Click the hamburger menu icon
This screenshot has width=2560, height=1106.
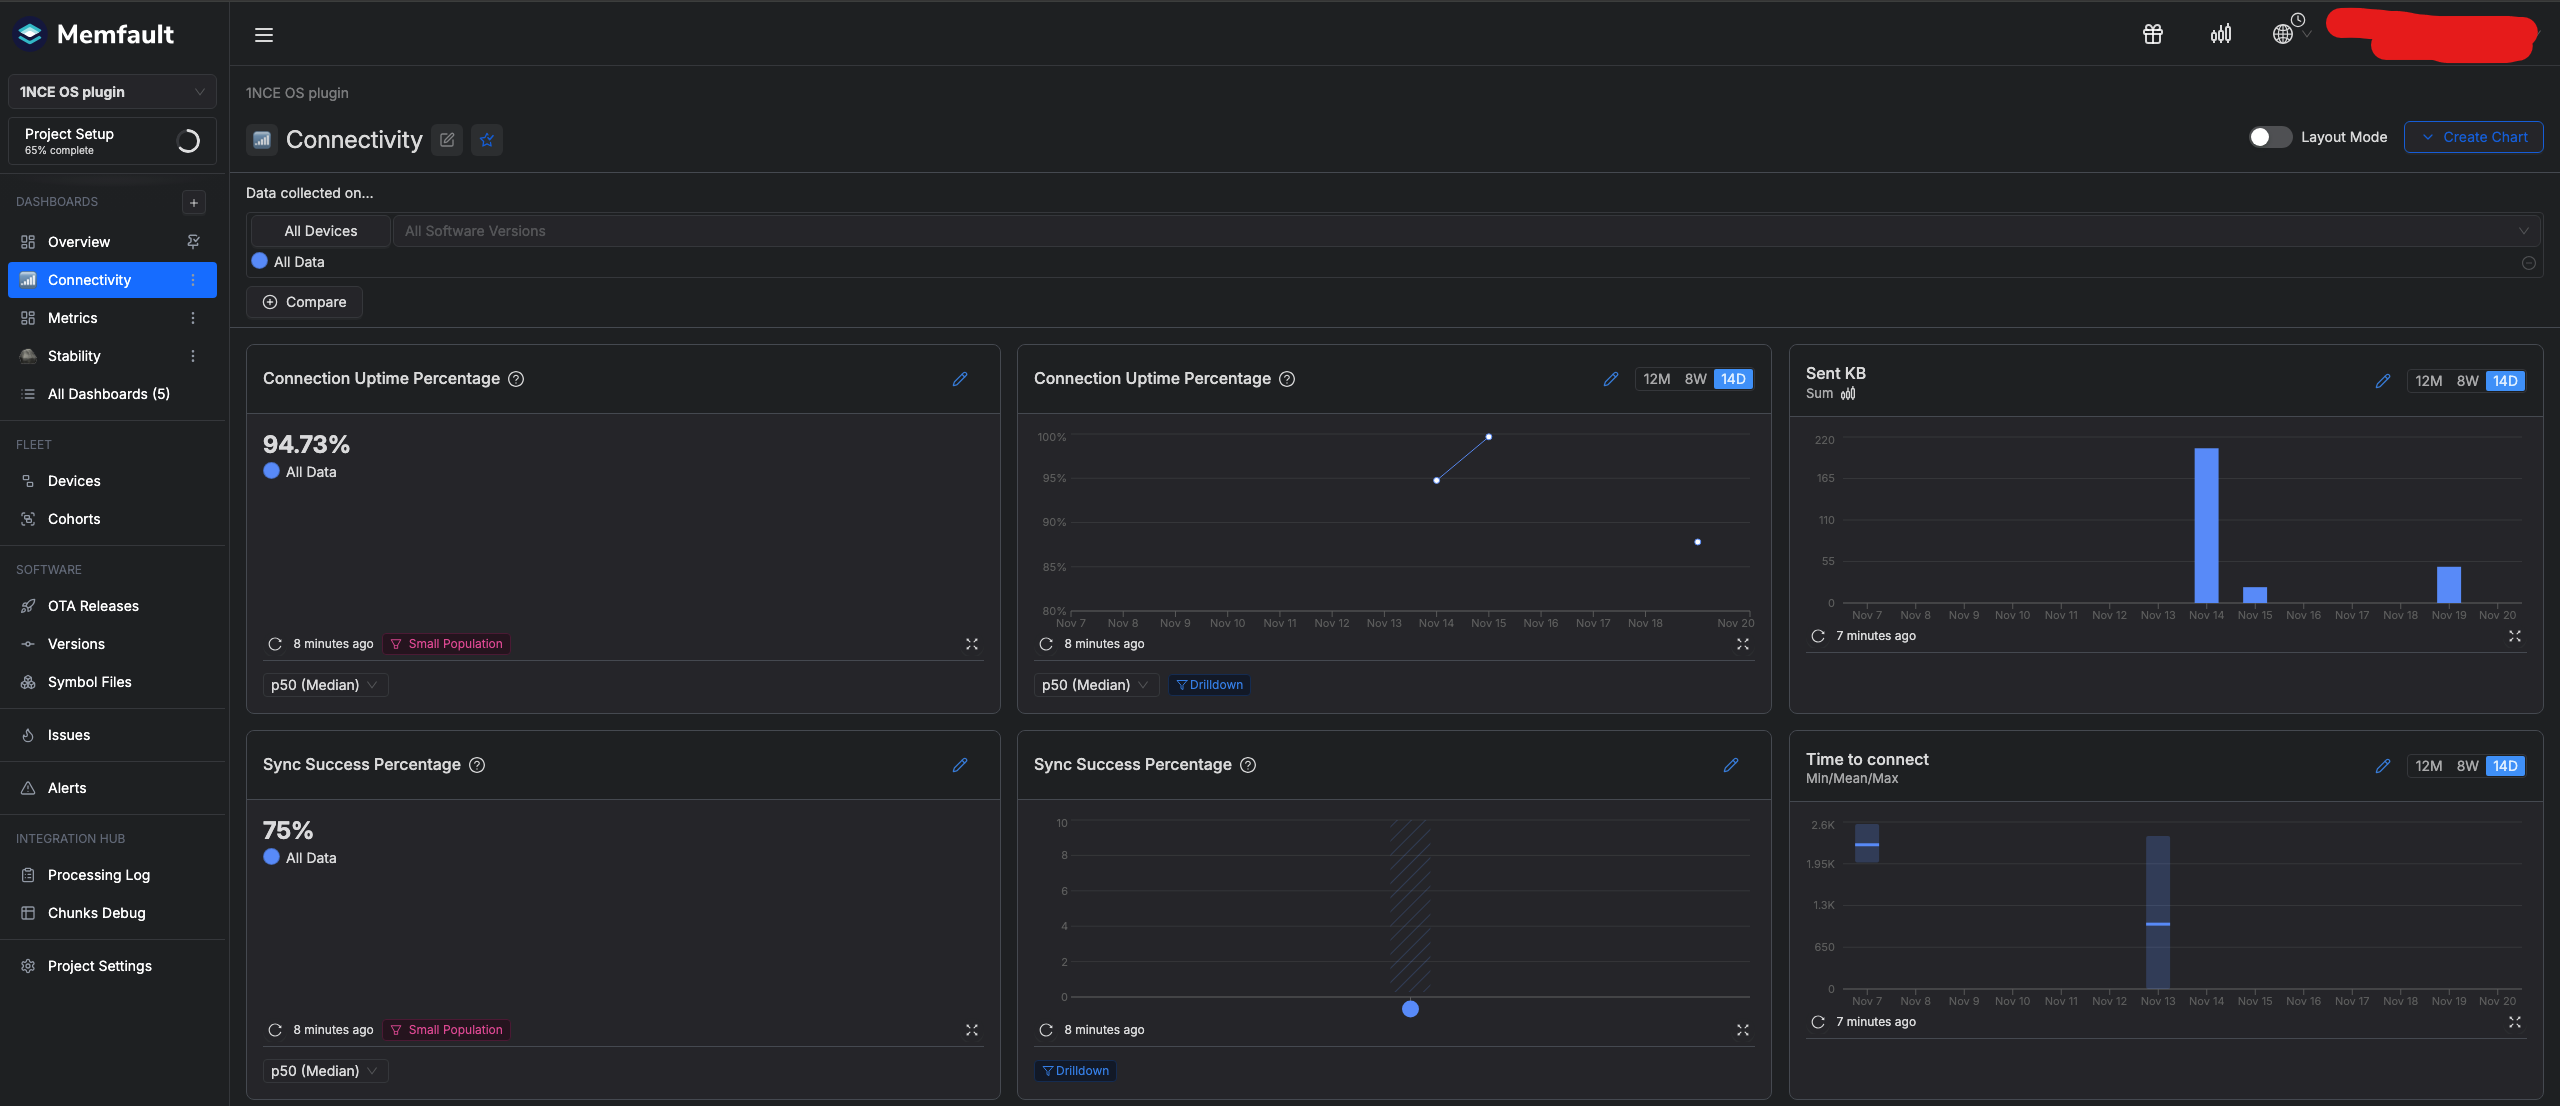click(264, 35)
